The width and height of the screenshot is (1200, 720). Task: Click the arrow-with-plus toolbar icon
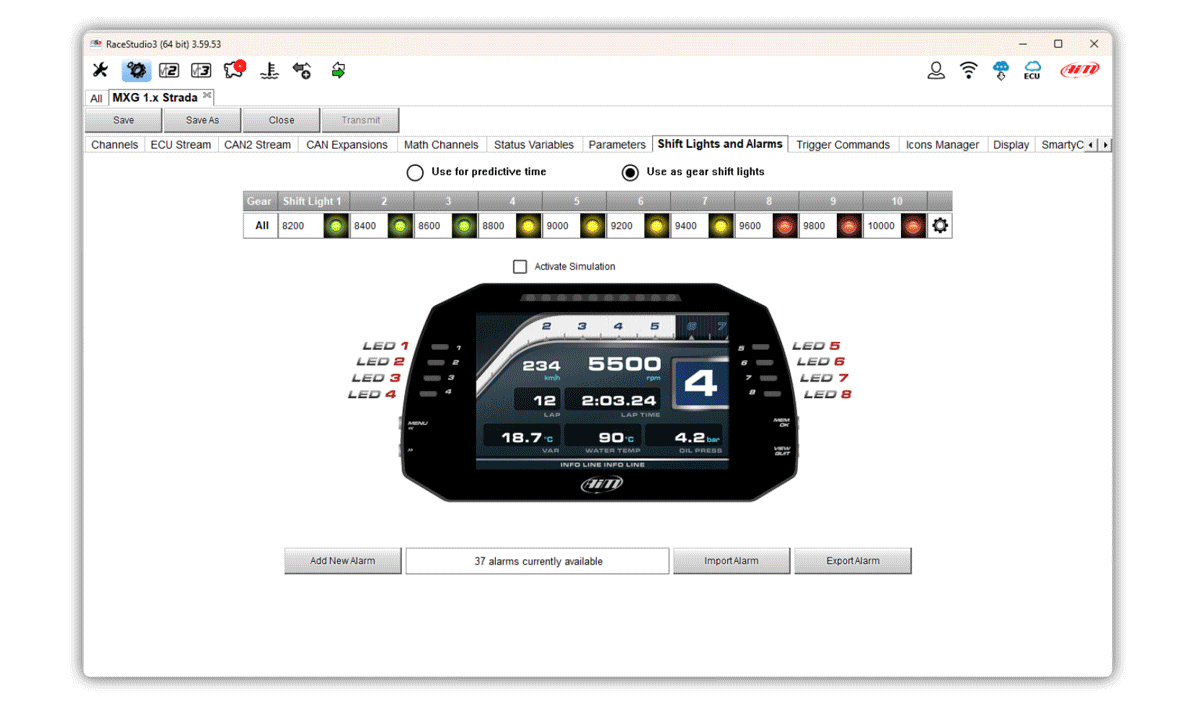pyautogui.click(x=302, y=70)
